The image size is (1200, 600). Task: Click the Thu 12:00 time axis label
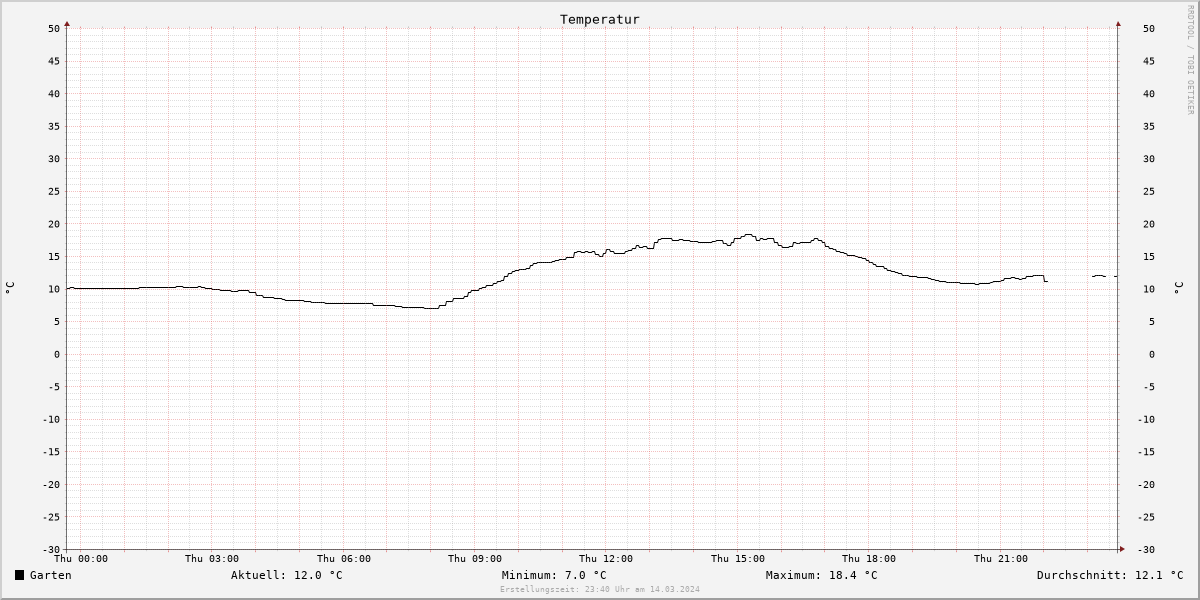[606, 559]
